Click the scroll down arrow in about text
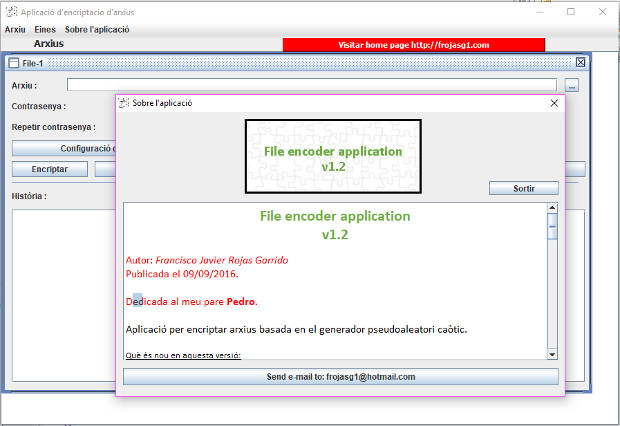The height and width of the screenshot is (426, 620). (552, 354)
